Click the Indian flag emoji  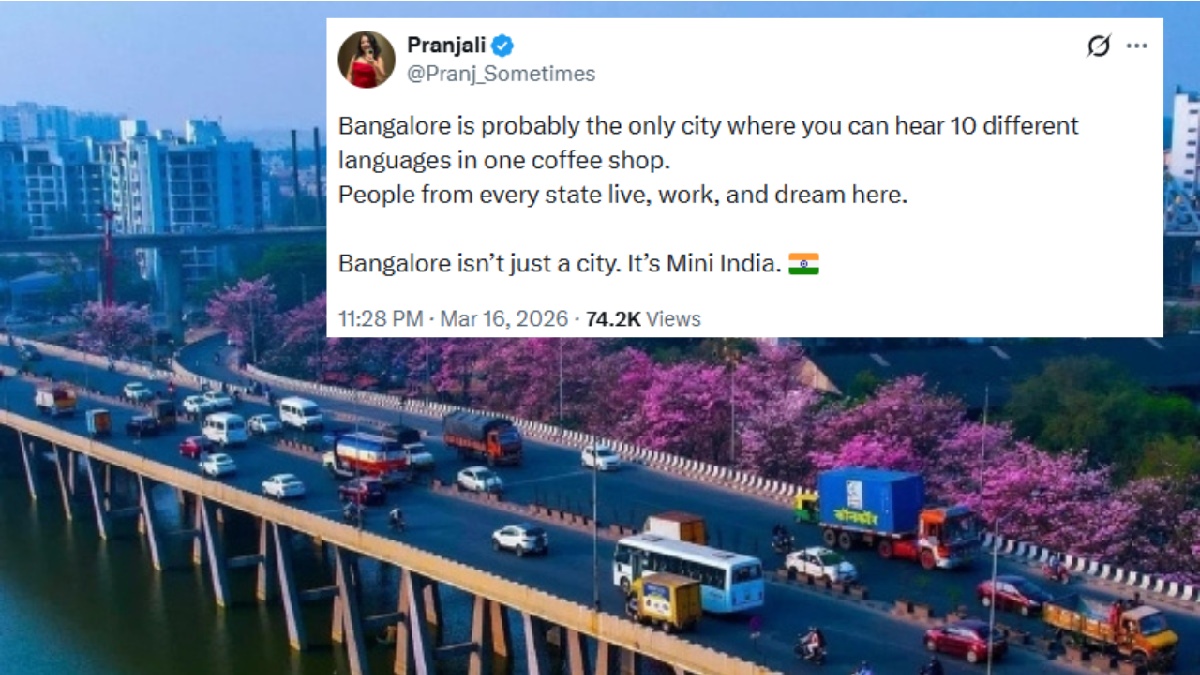(803, 264)
